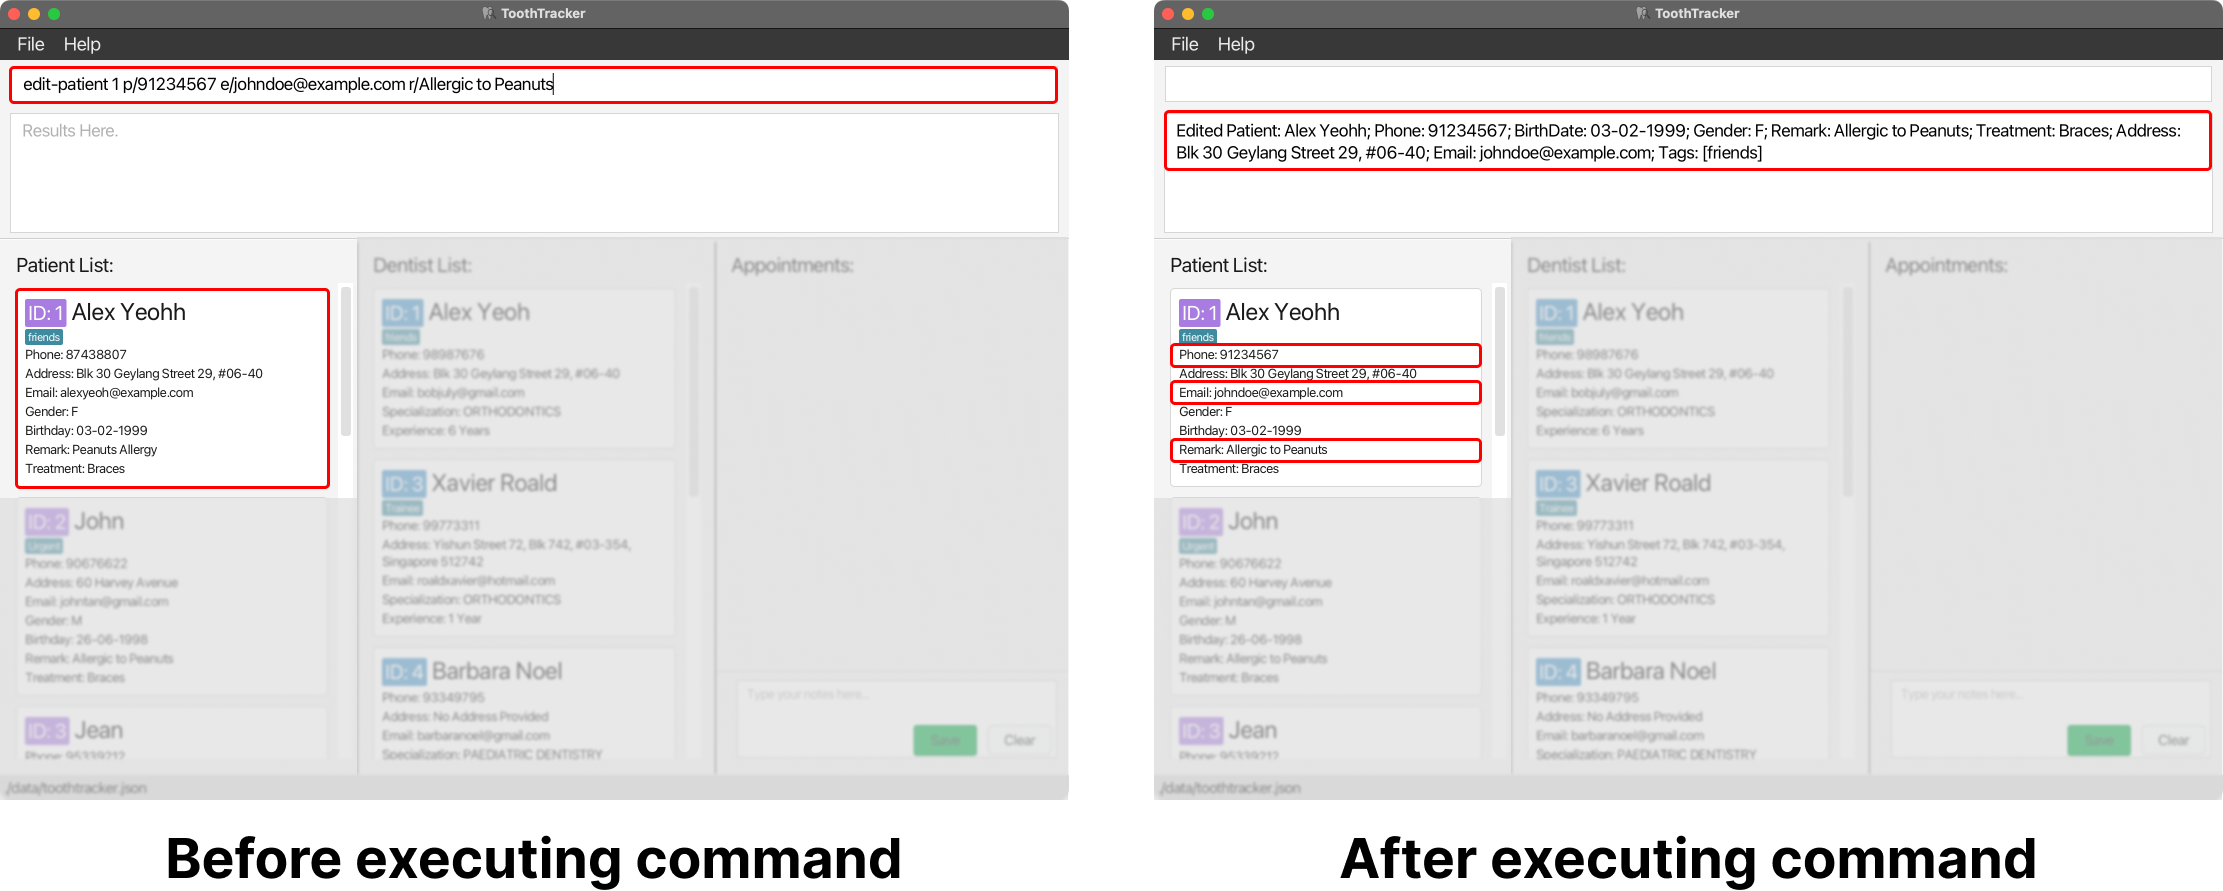Click the yellow minimize button of right window
2223x891 pixels.
coord(1188,14)
